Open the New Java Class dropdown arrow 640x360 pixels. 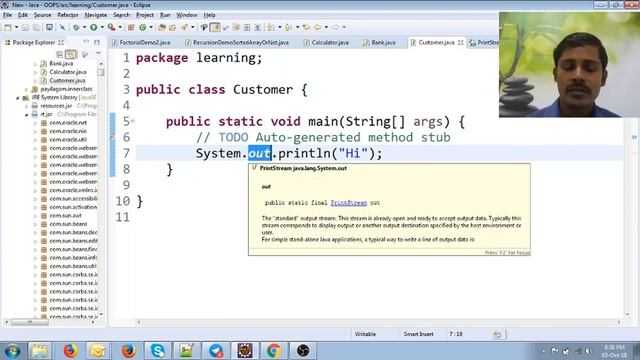click(151, 27)
